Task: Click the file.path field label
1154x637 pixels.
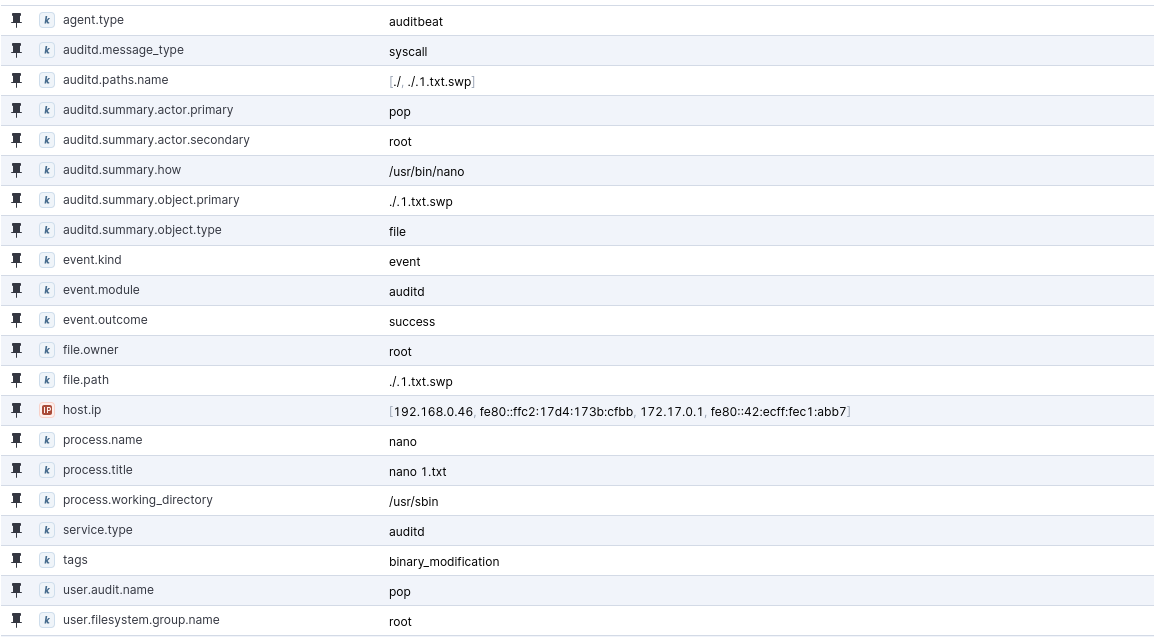Action: pyautogui.click(x=85, y=380)
